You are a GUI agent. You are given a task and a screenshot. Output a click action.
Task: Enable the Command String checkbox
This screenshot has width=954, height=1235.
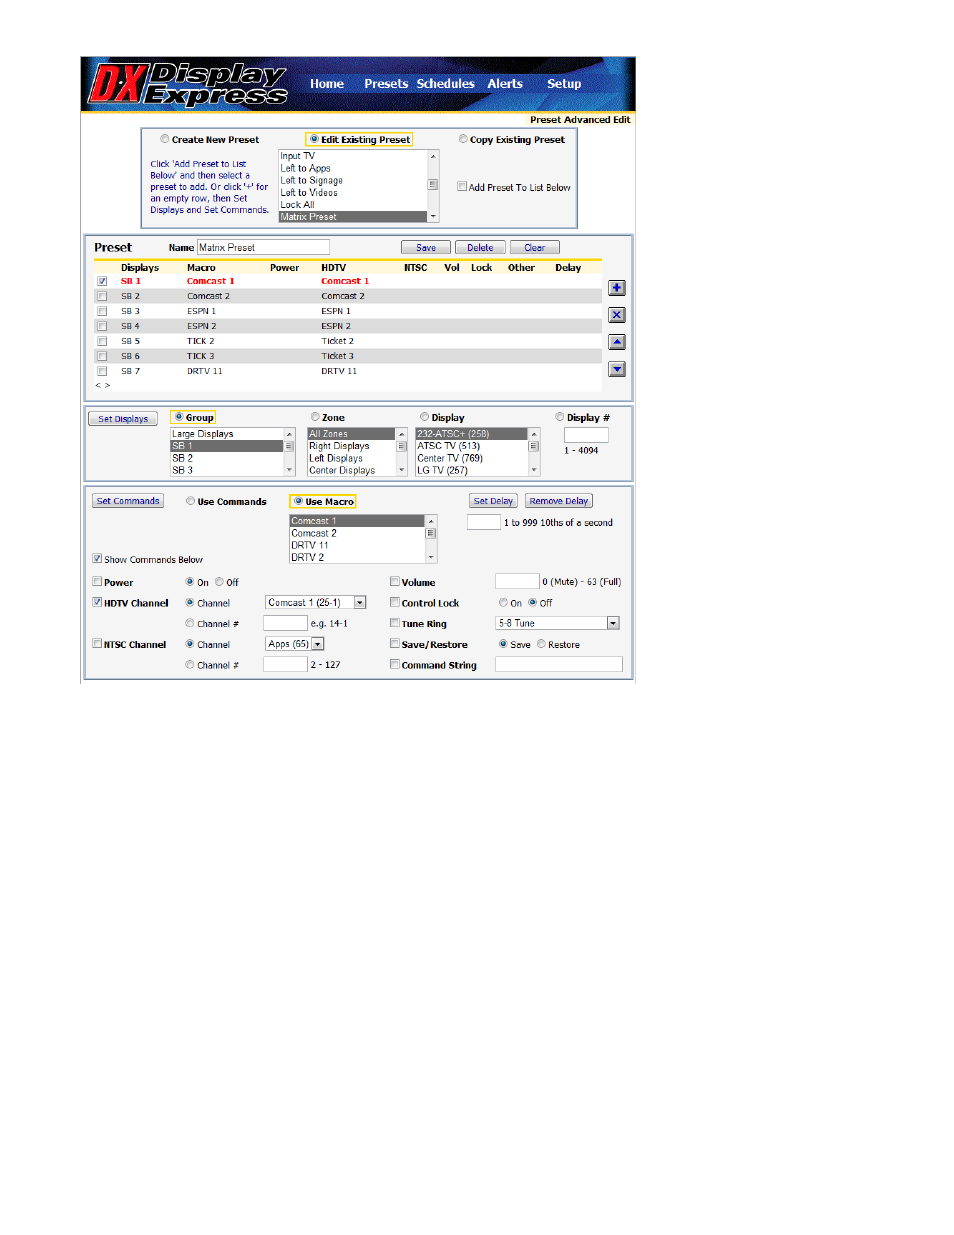395,663
